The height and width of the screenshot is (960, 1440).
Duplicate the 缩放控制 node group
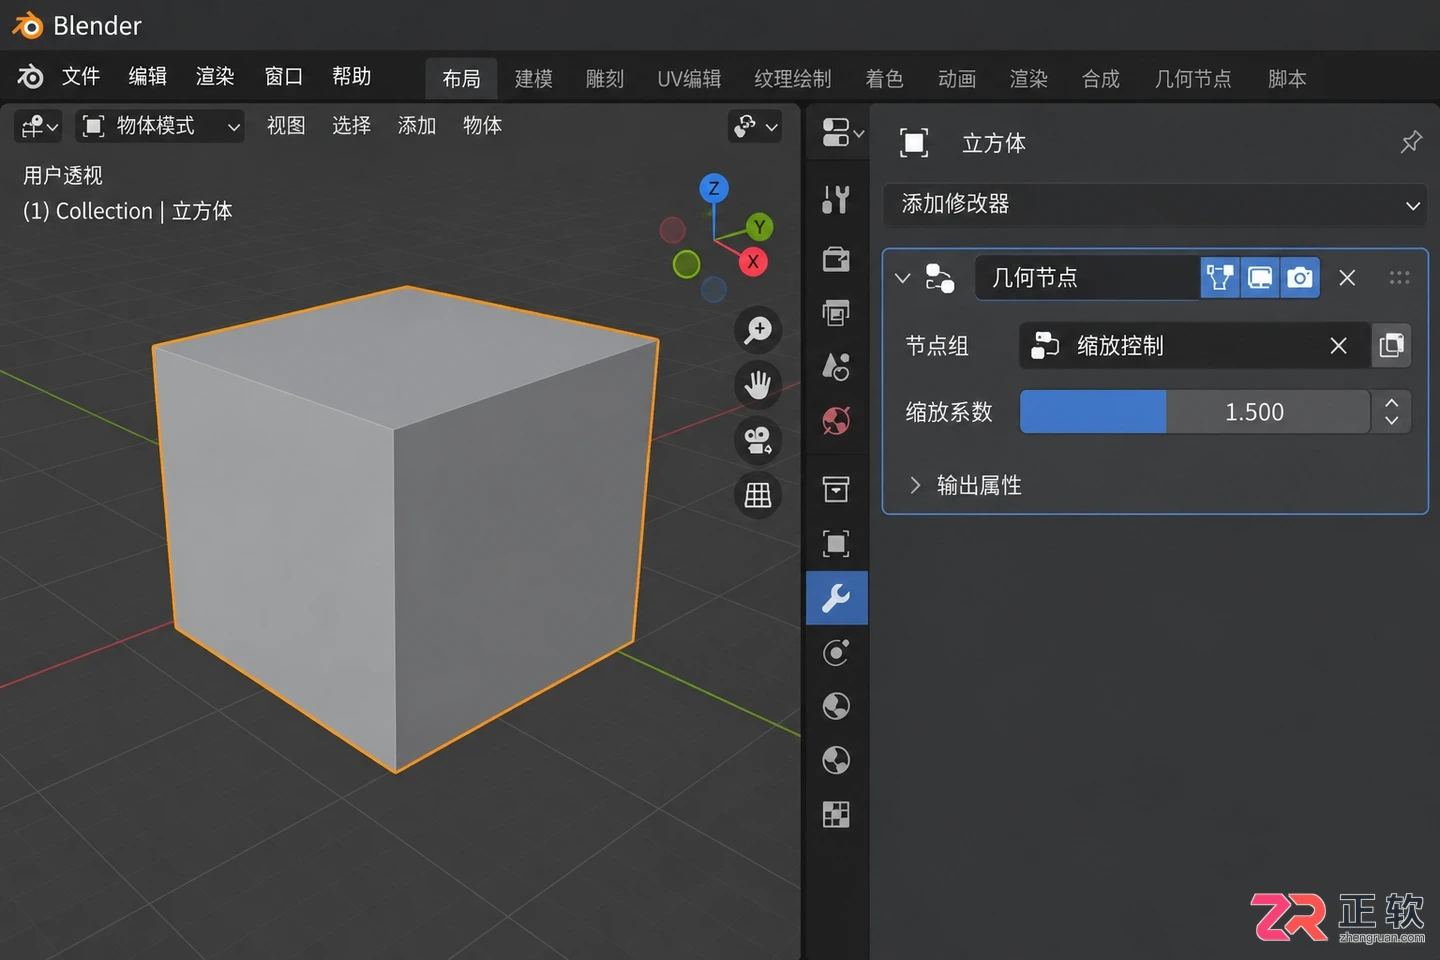click(1391, 346)
